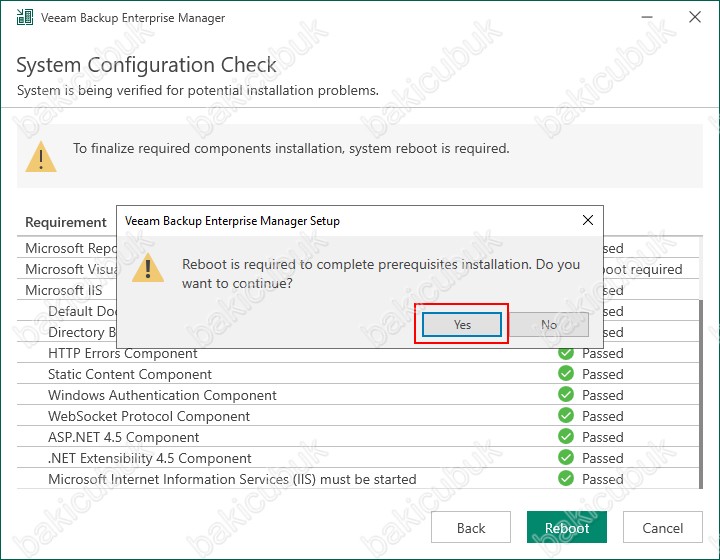Select the Static Content Component row
Screen dimensions: 720x560
pyautogui.click(x=358, y=374)
